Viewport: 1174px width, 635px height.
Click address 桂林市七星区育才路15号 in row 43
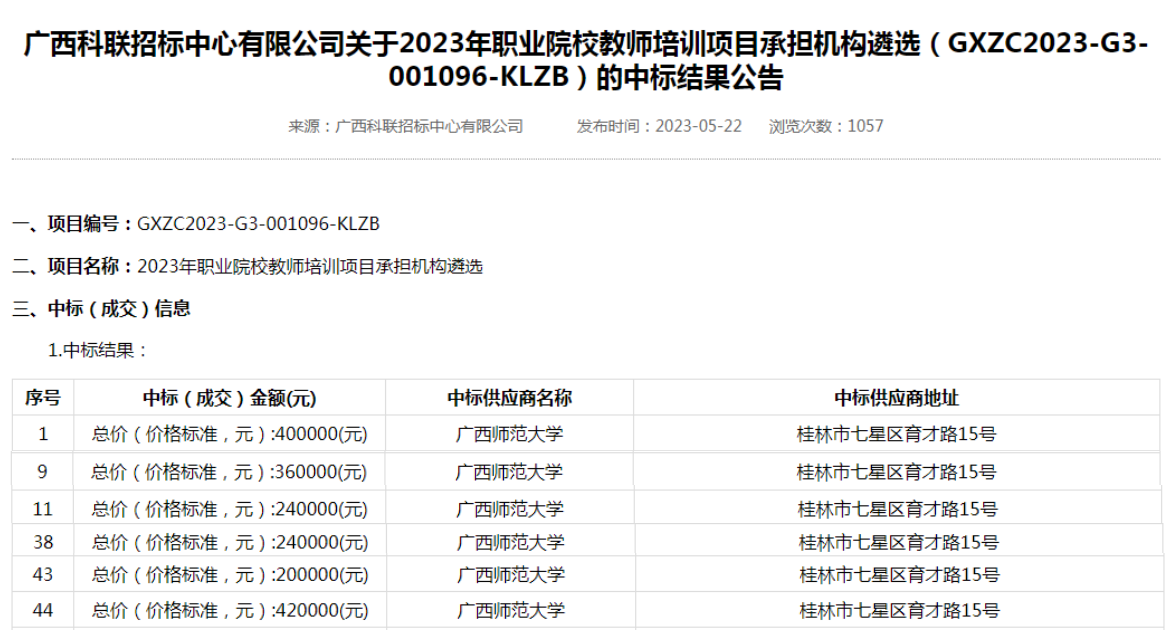coord(899,574)
